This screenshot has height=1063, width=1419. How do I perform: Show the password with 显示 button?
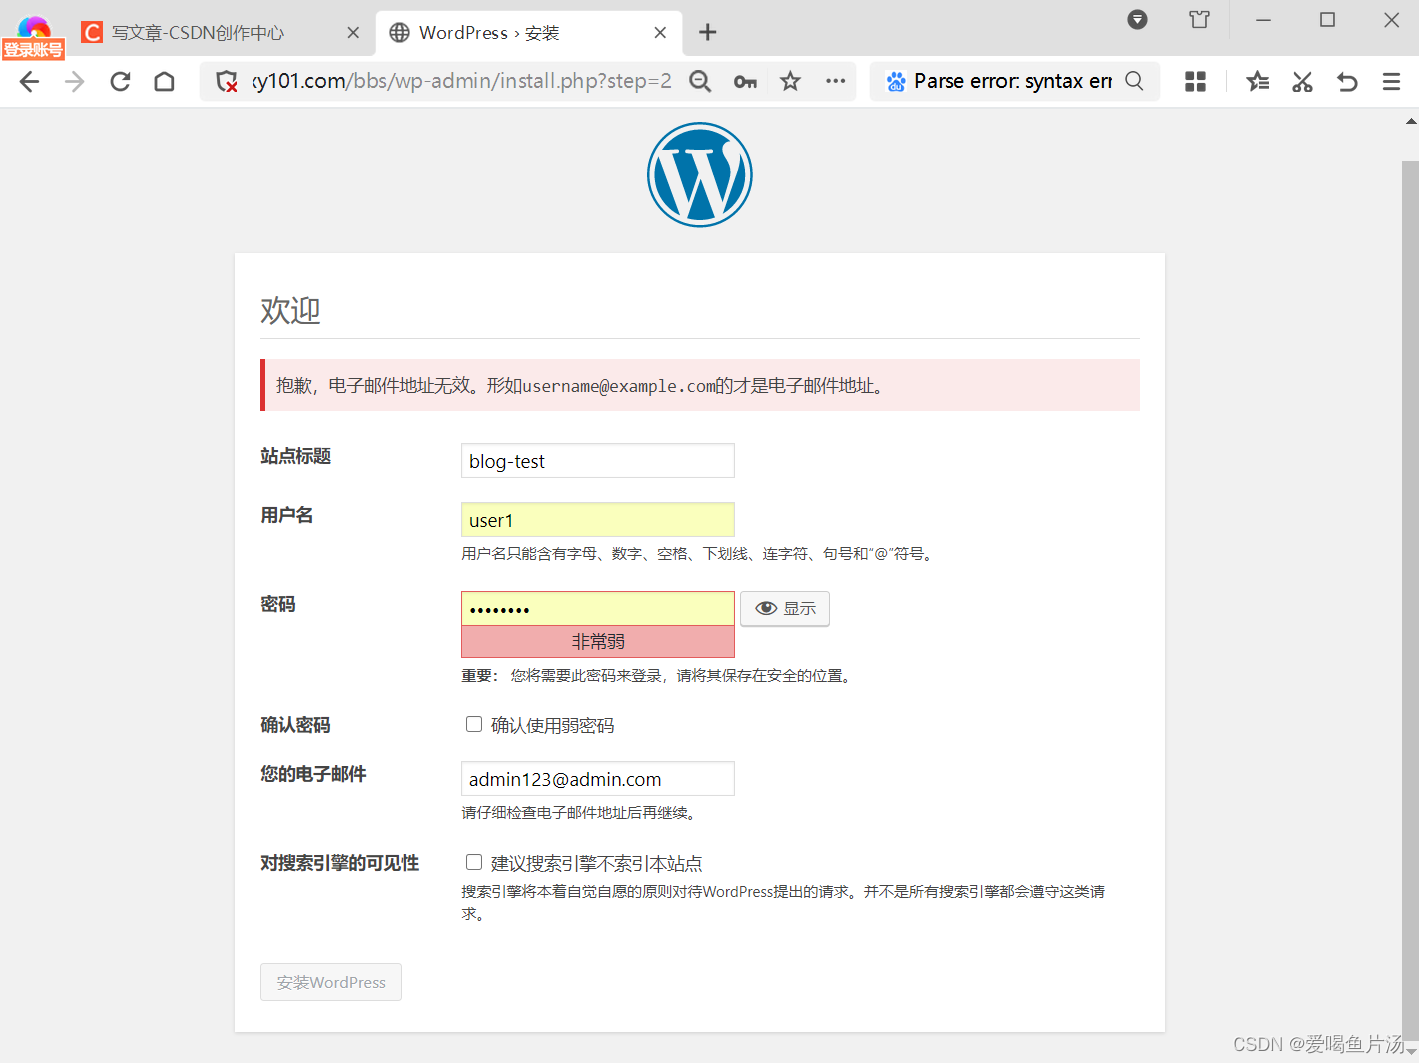(x=785, y=609)
